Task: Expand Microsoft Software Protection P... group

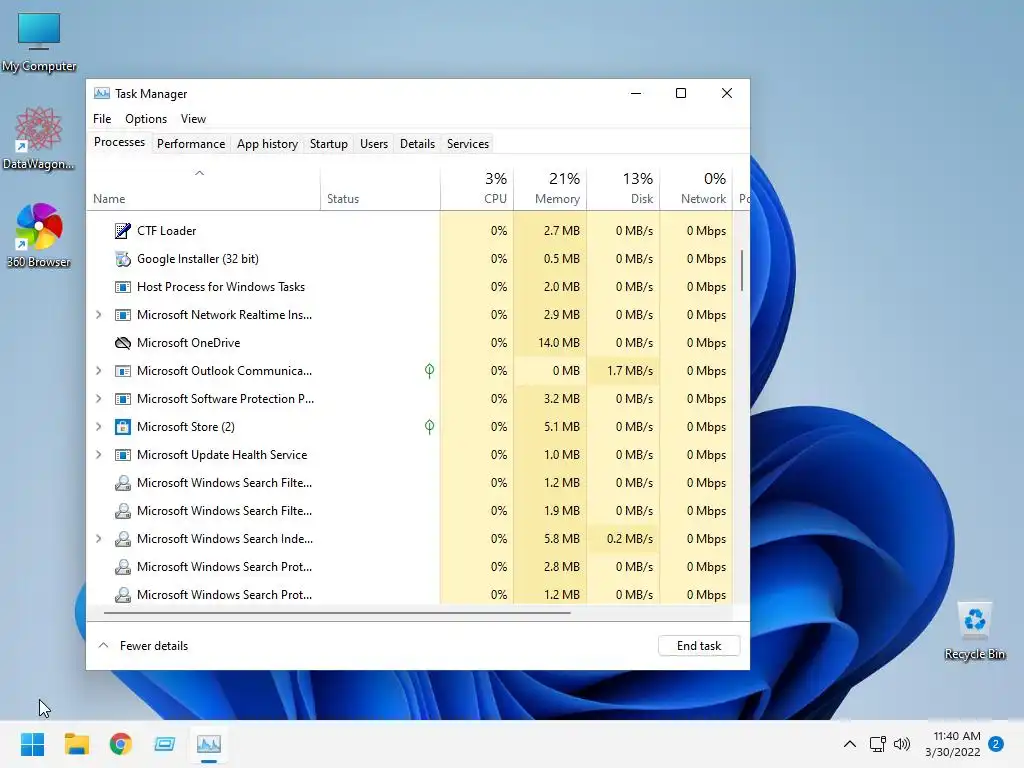Action: click(99, 398)
